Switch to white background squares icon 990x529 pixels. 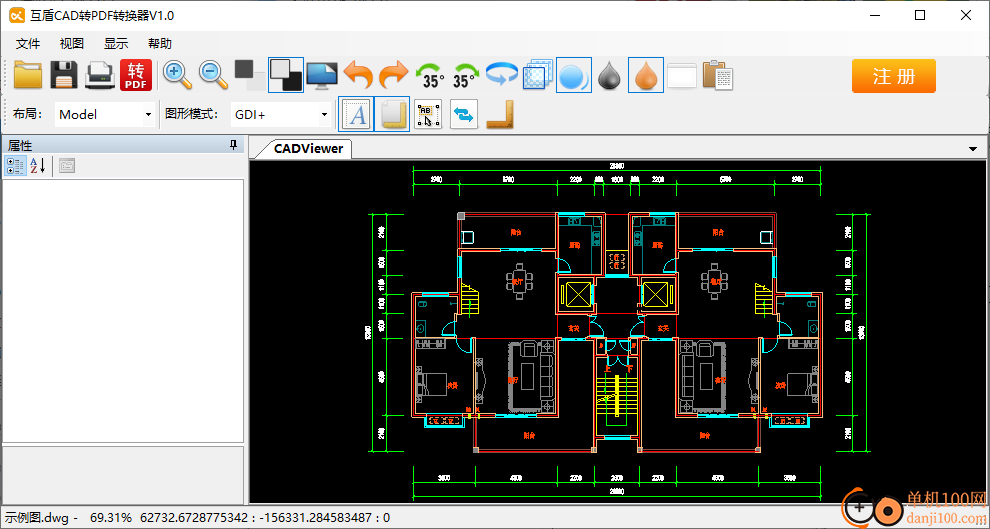(x=249, y=75)
